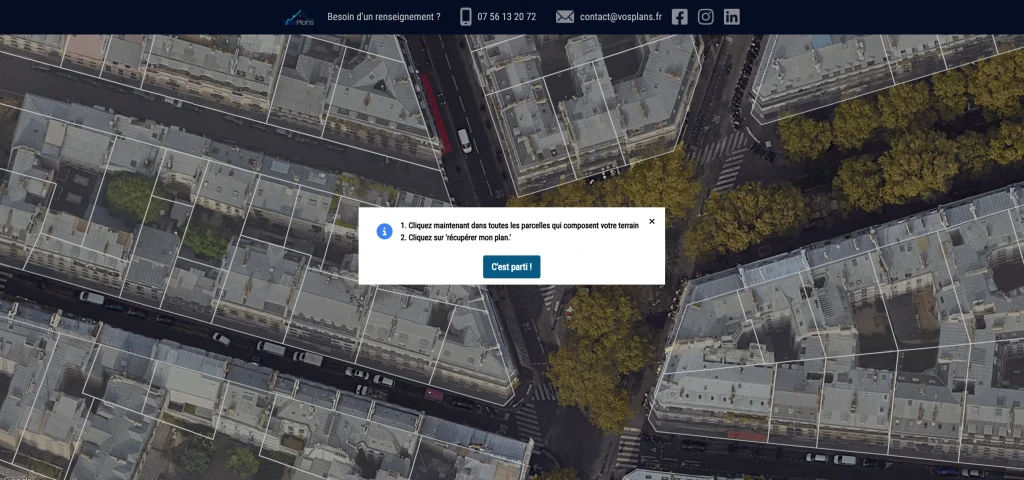Open the Instagram profile icon
Screen dimensions: 1024x480
706,17
